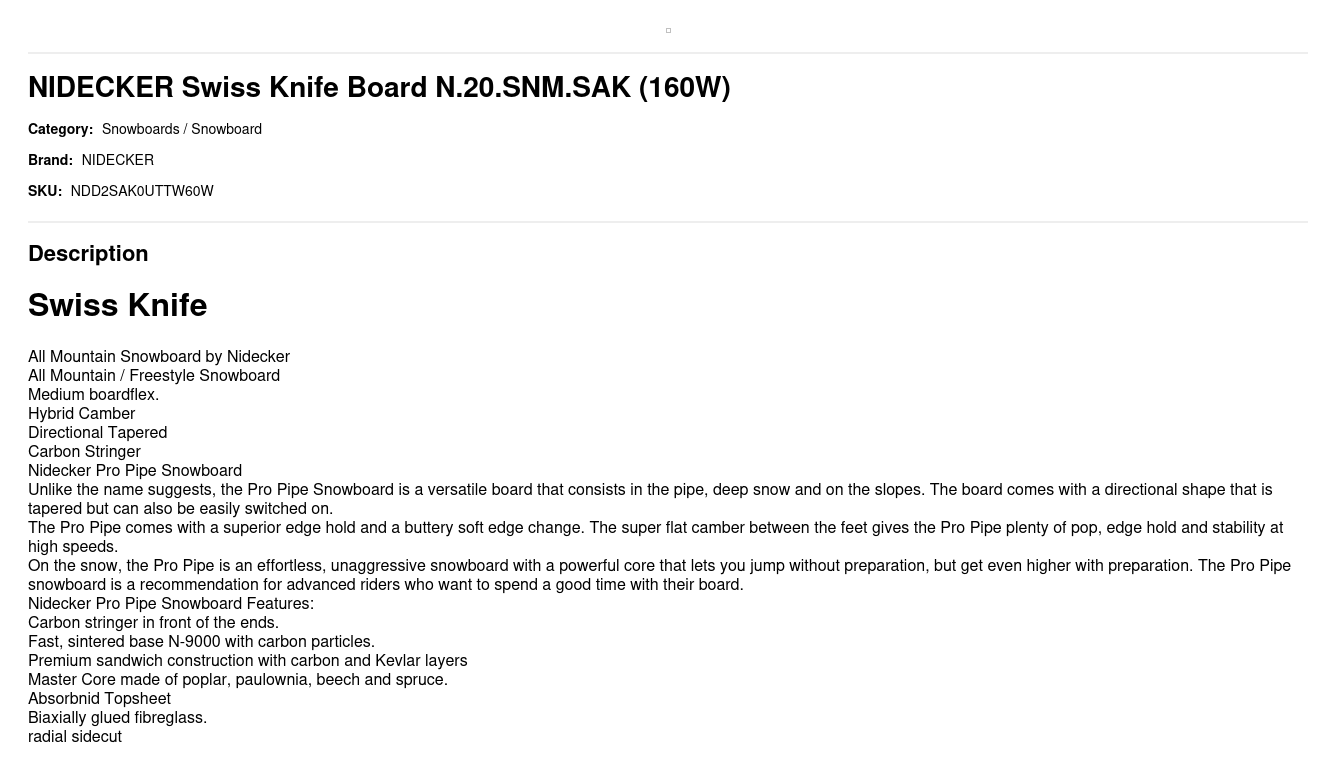The height and width of the screenshot is (776, 1328).
Task: Click the 'radial sidecut' text line
Action: (75, 737)
